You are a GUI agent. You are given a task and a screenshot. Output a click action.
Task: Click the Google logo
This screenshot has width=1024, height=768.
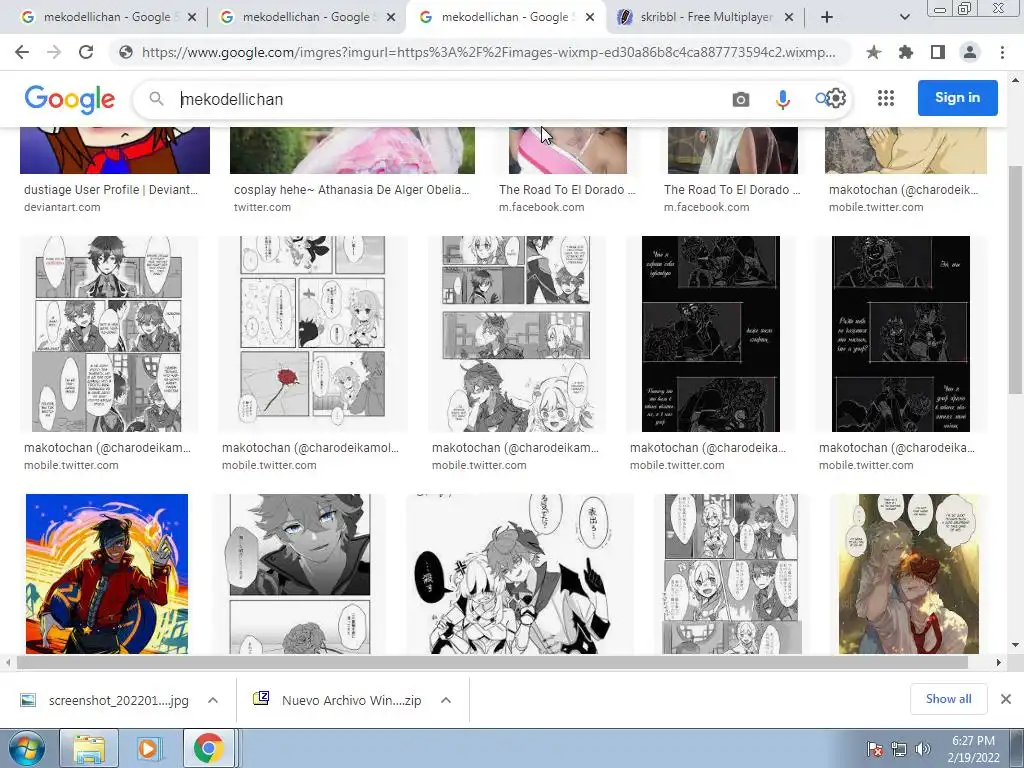pyautogui.click(x=70, y=99)
